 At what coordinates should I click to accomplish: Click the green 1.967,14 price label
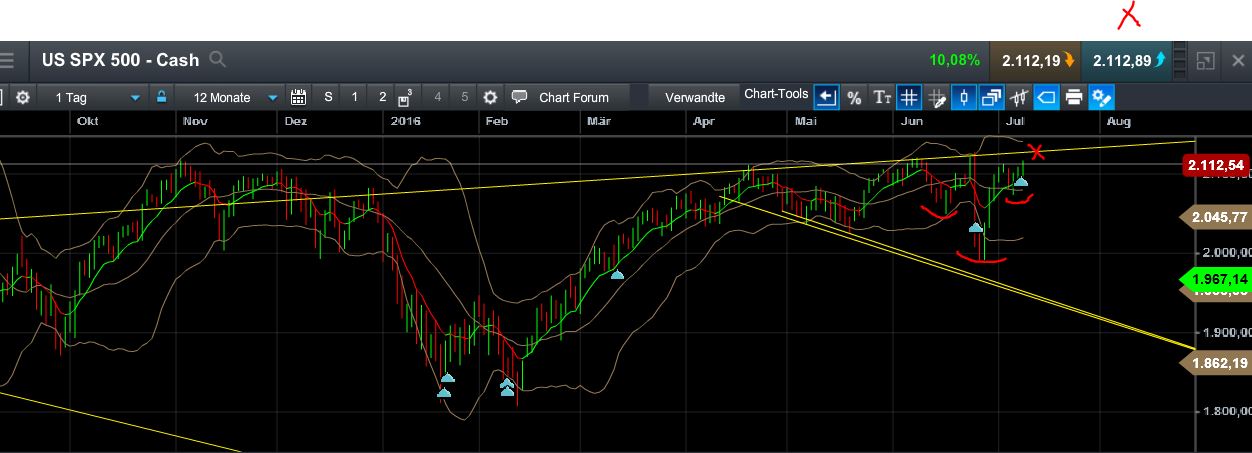click(1215, 280)
